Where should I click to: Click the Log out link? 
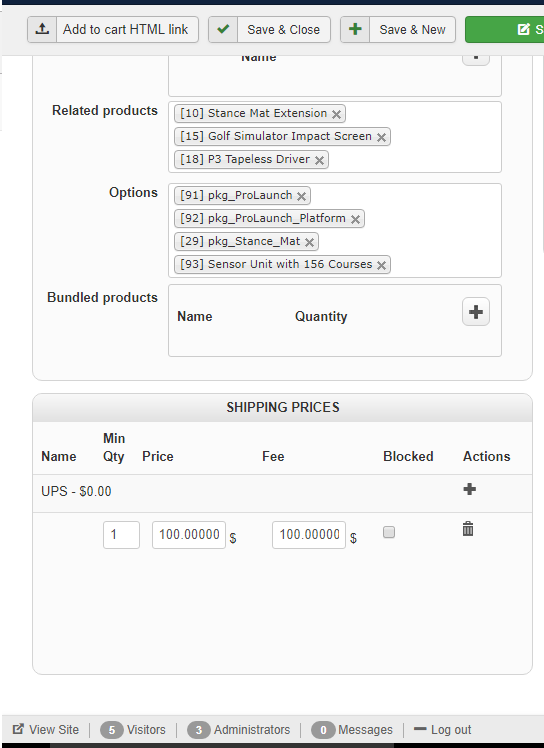tap(442, 729)
